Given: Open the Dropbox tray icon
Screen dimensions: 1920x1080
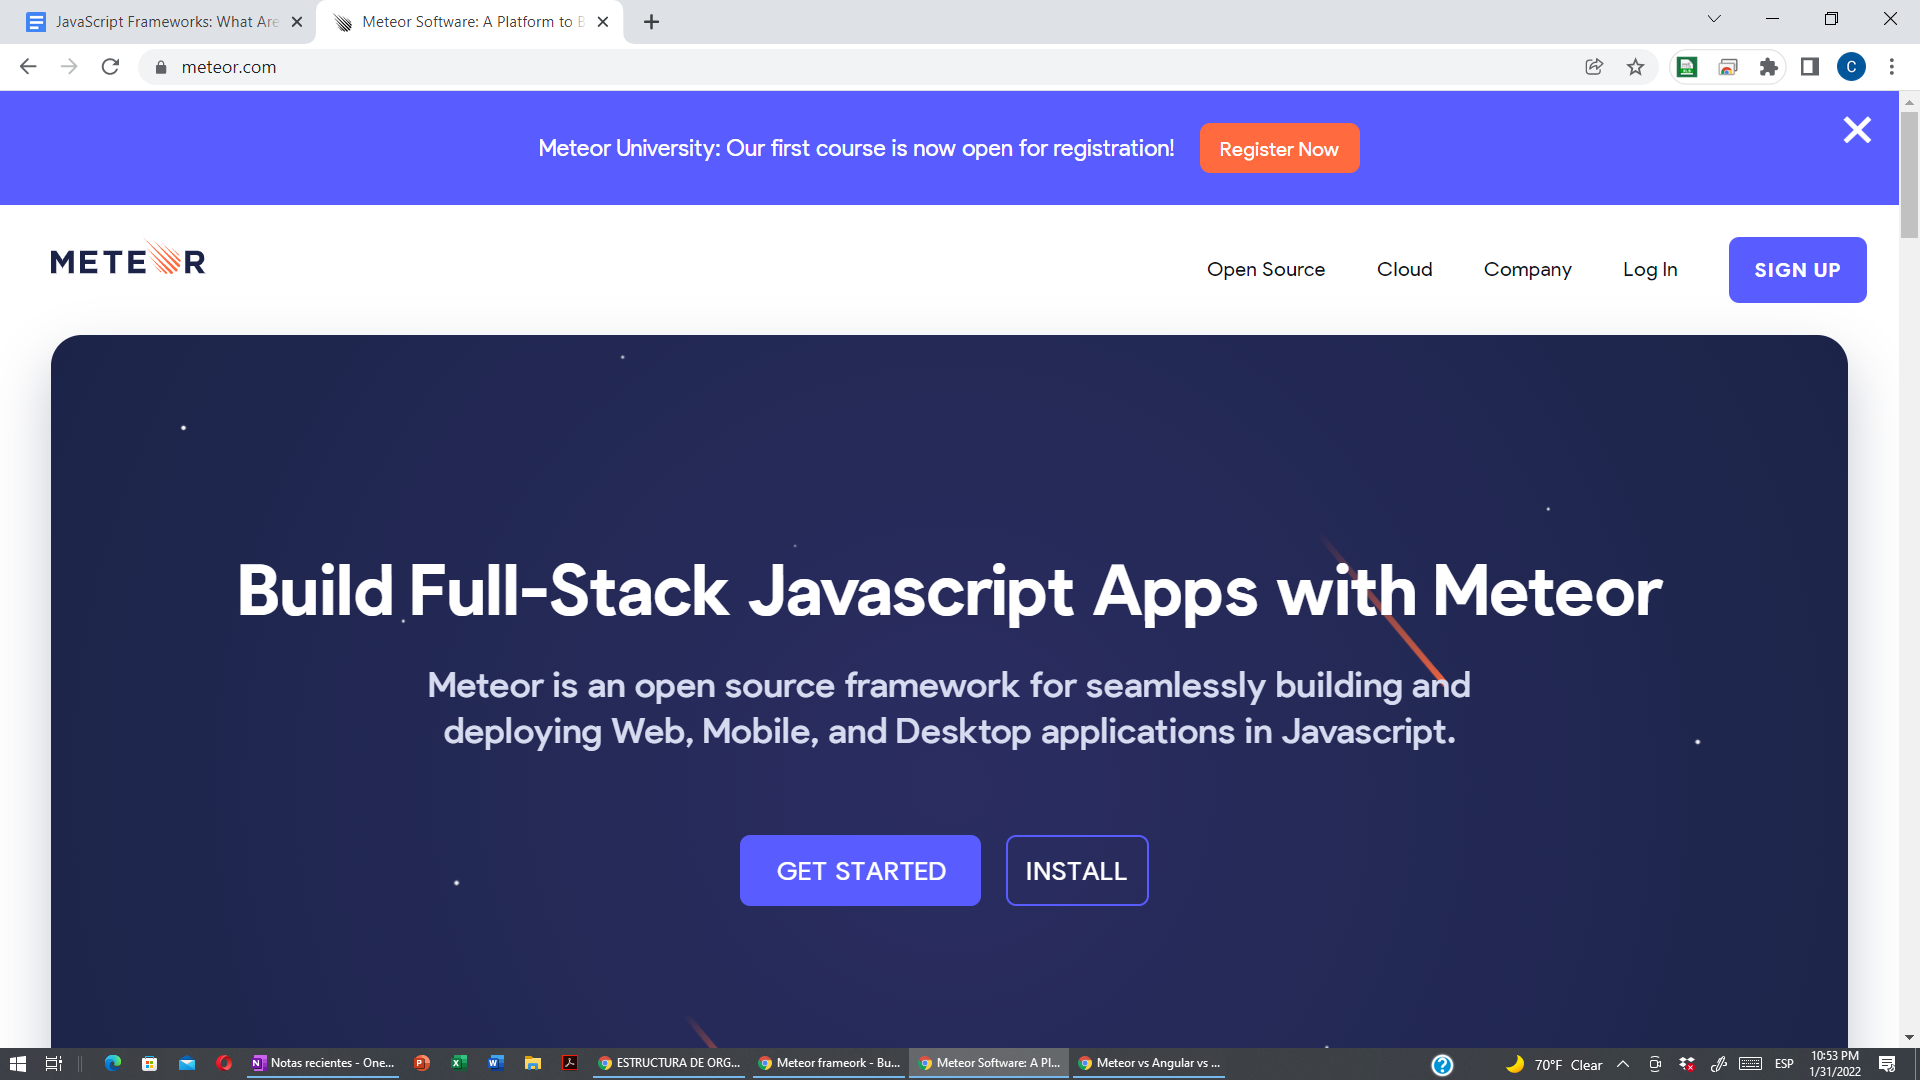Looking at the screenshot, I should coord(1687,1064).
